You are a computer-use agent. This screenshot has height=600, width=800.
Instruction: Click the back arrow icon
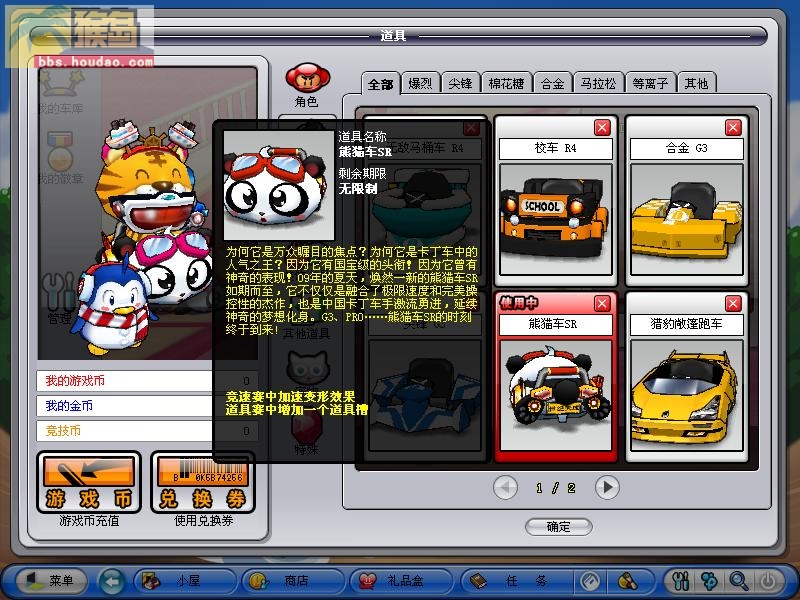[112, 581]
